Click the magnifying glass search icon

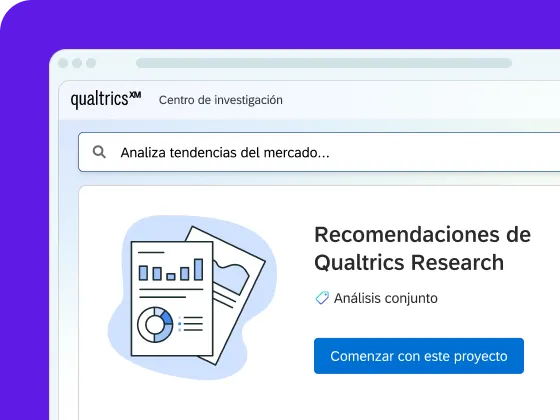[99, 152]
